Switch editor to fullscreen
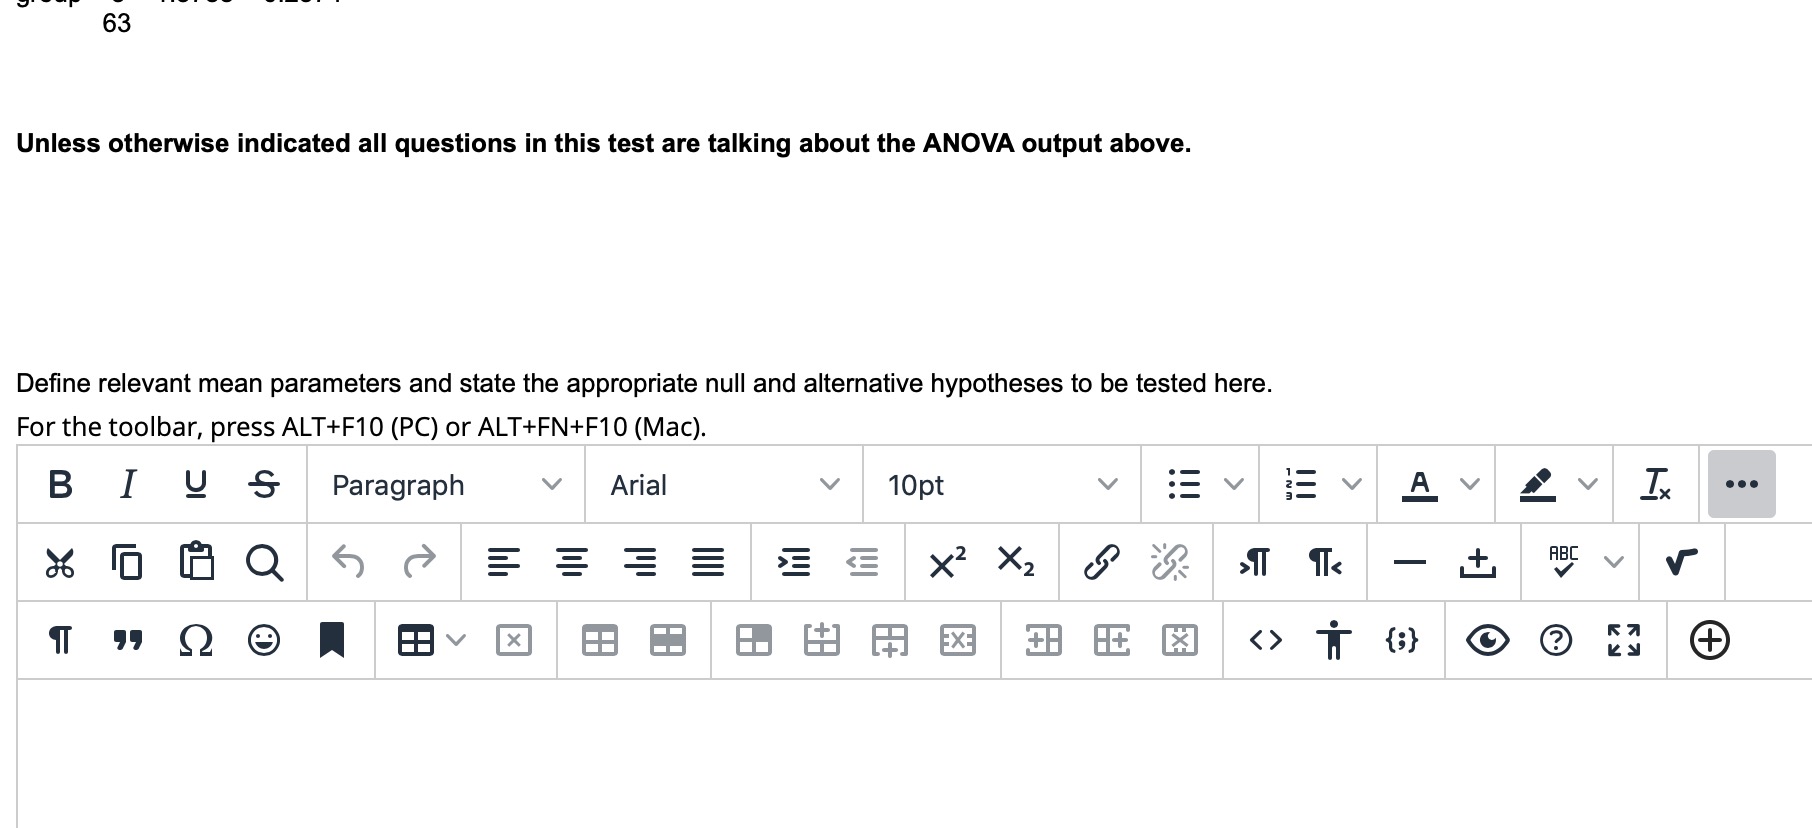The width and height of the screenshot is (1812, 828). 1624,640
